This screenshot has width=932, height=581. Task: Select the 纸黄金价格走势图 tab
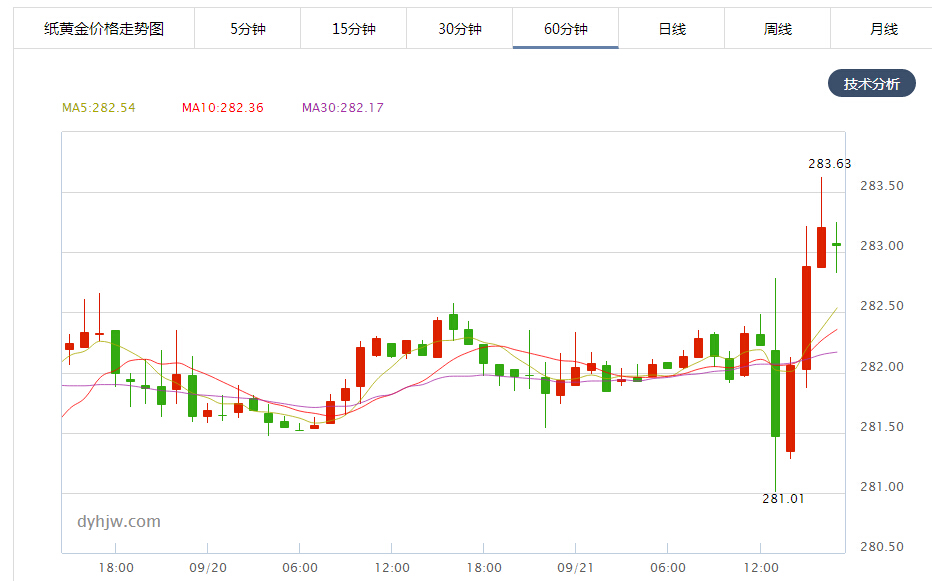tap(104, 29)
